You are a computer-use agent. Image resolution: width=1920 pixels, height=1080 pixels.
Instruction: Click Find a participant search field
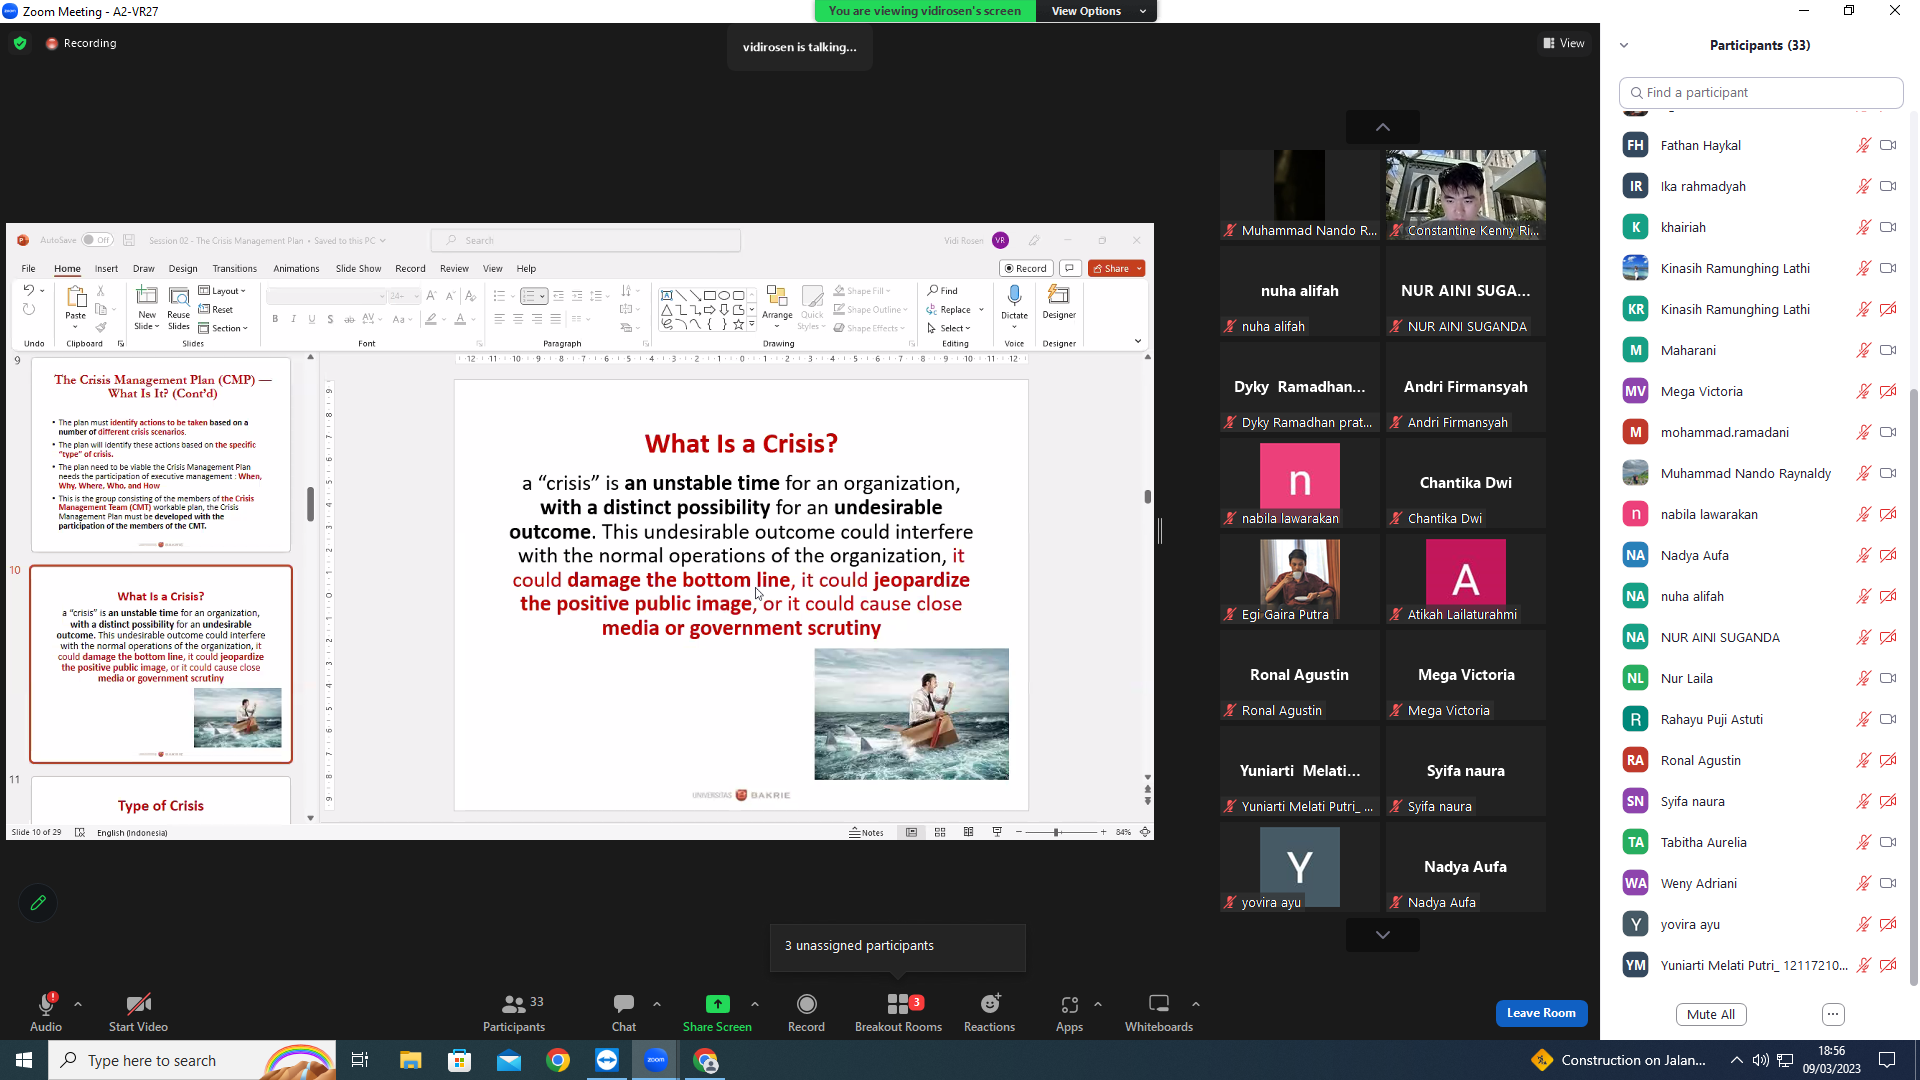click(x=1761, y=92)
